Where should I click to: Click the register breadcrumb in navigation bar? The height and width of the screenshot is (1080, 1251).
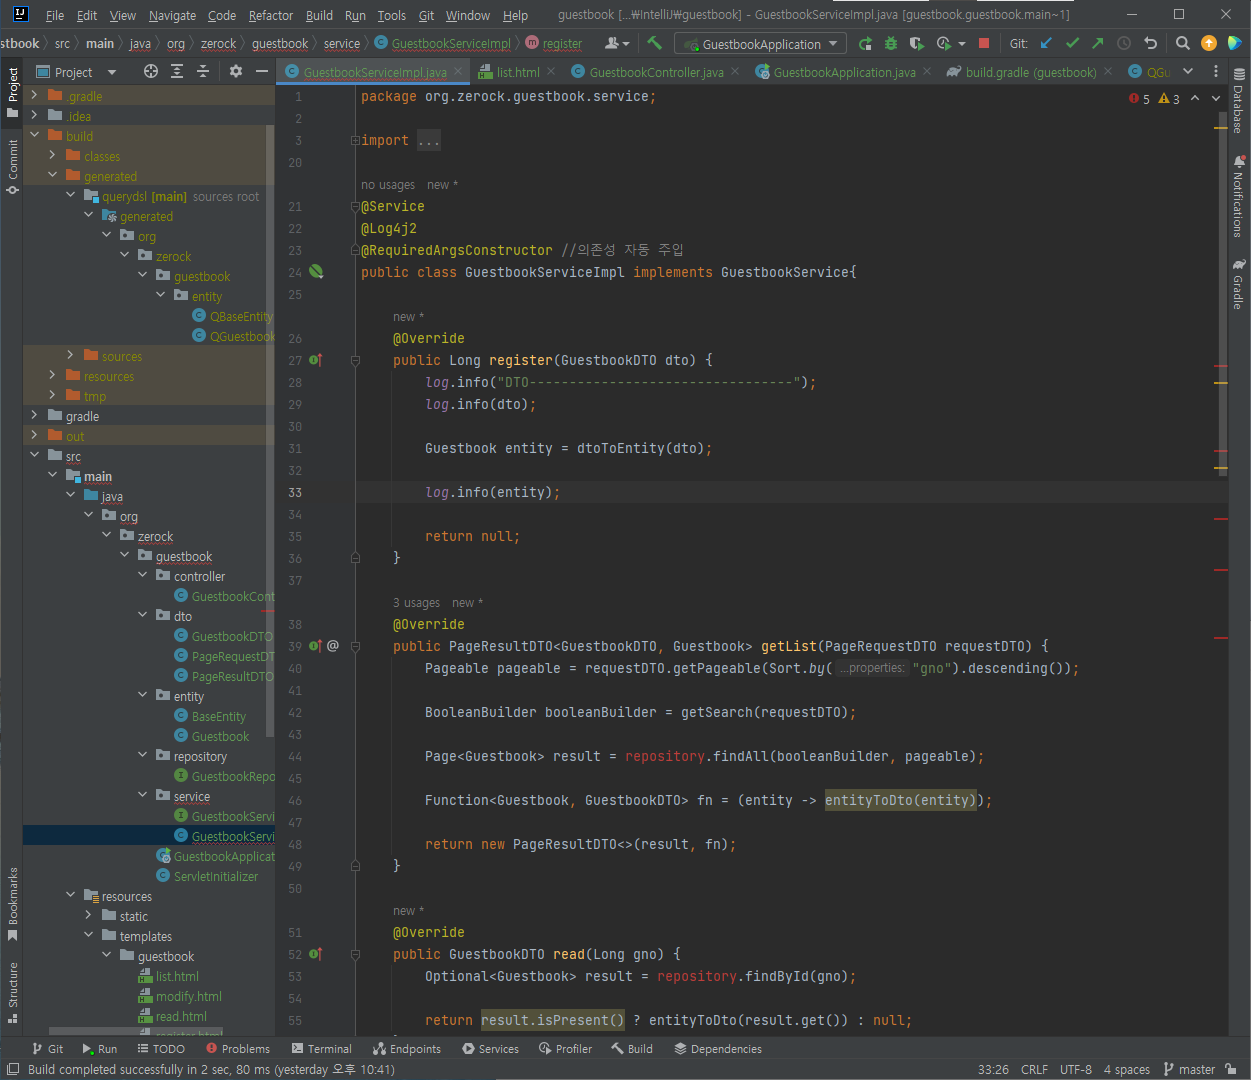tap(562, 44)
